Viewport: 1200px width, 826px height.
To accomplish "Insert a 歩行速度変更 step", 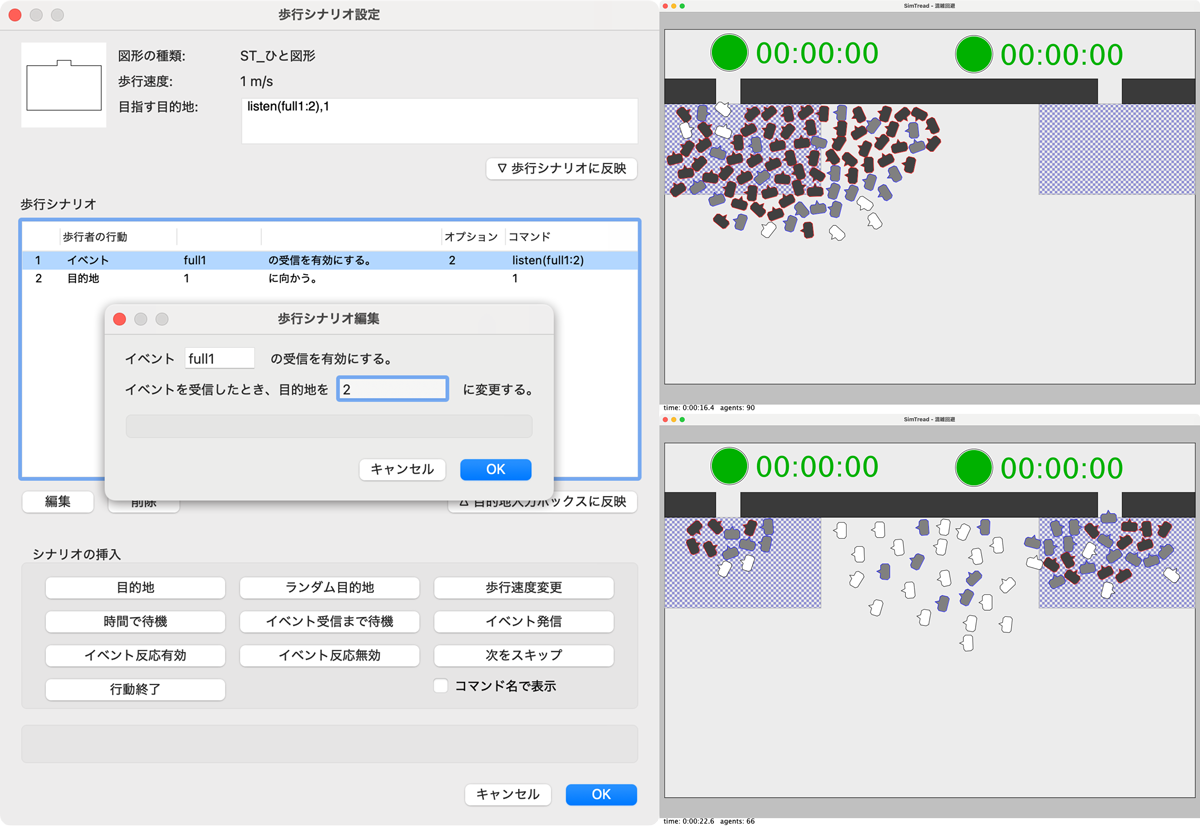I will click(523, 588).
